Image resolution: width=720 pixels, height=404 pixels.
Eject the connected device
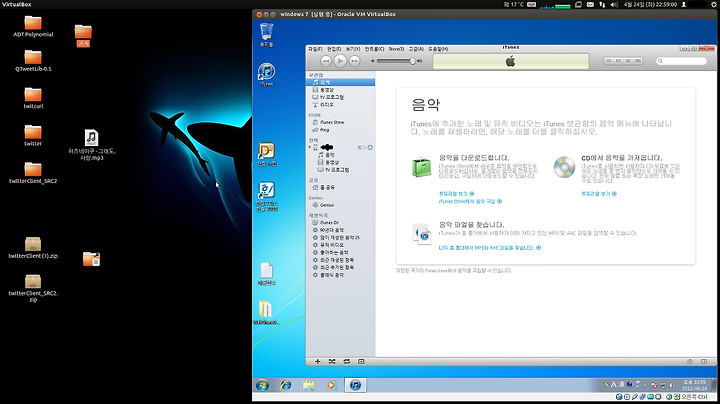tap(370, 147)
